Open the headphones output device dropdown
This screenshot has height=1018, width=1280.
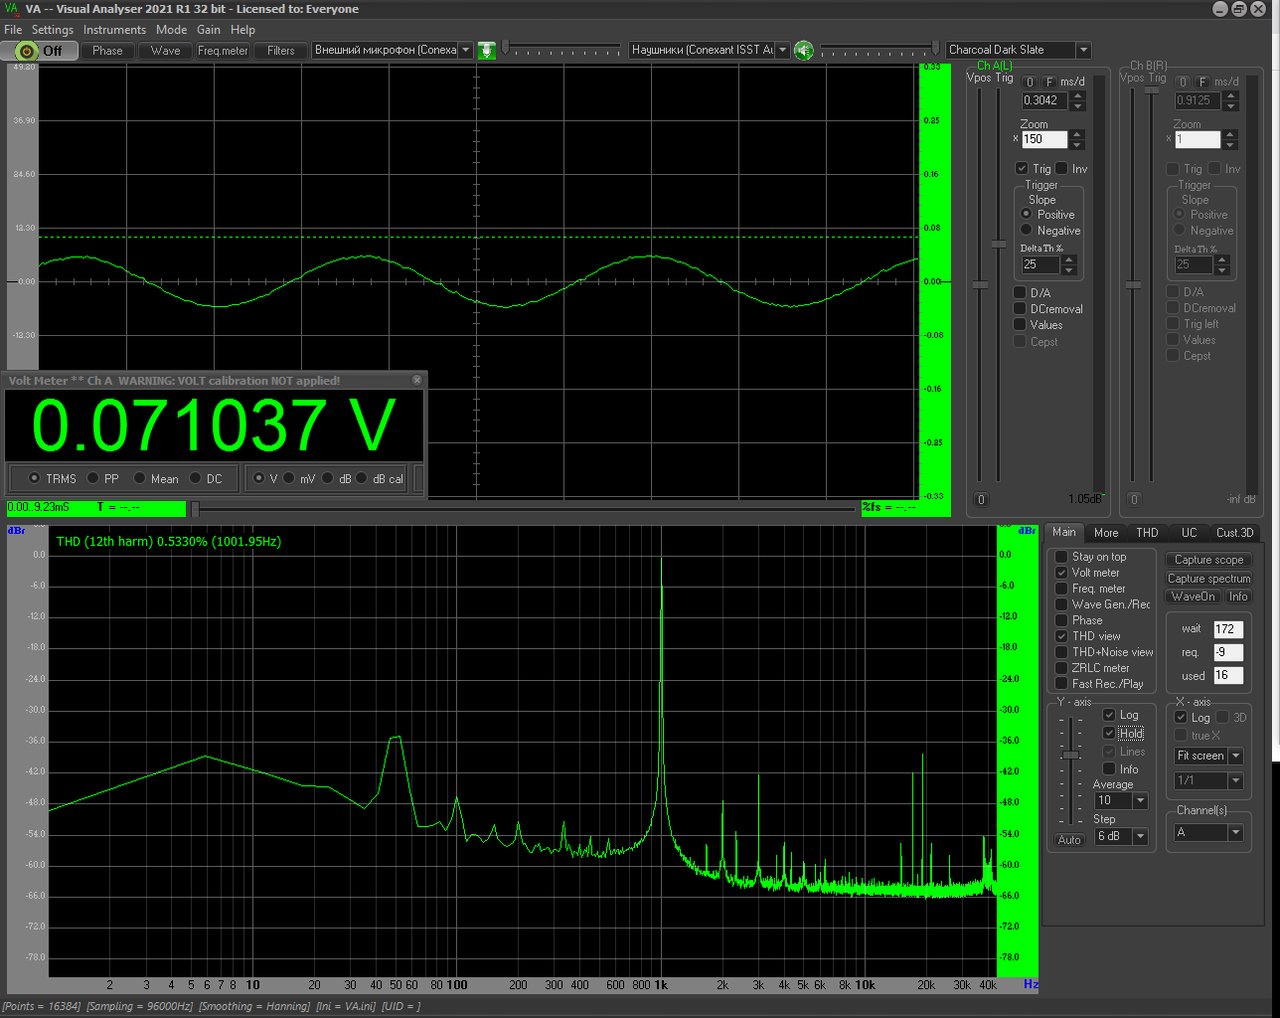click(783, 50)
